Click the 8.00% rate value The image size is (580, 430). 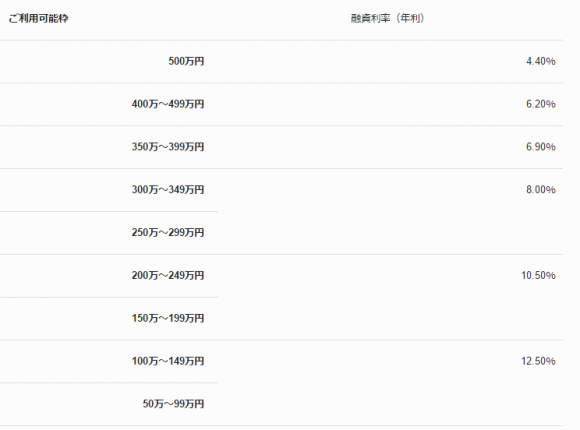[x=541, y=190]
